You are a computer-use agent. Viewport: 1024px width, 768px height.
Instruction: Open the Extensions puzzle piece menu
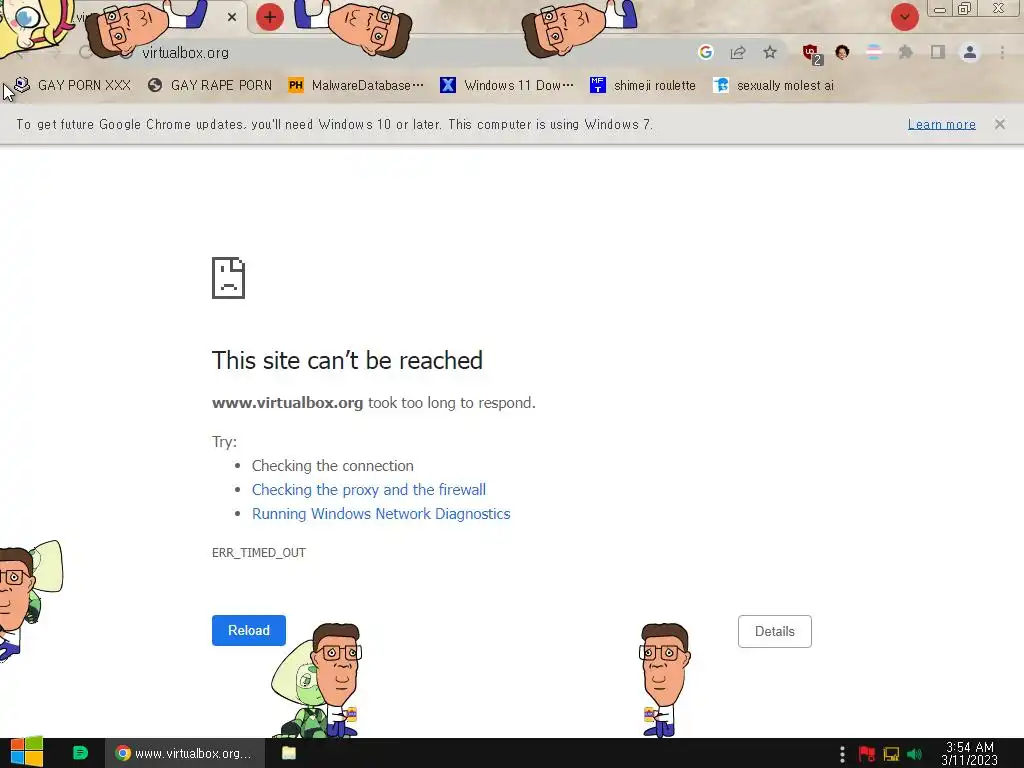905,52
